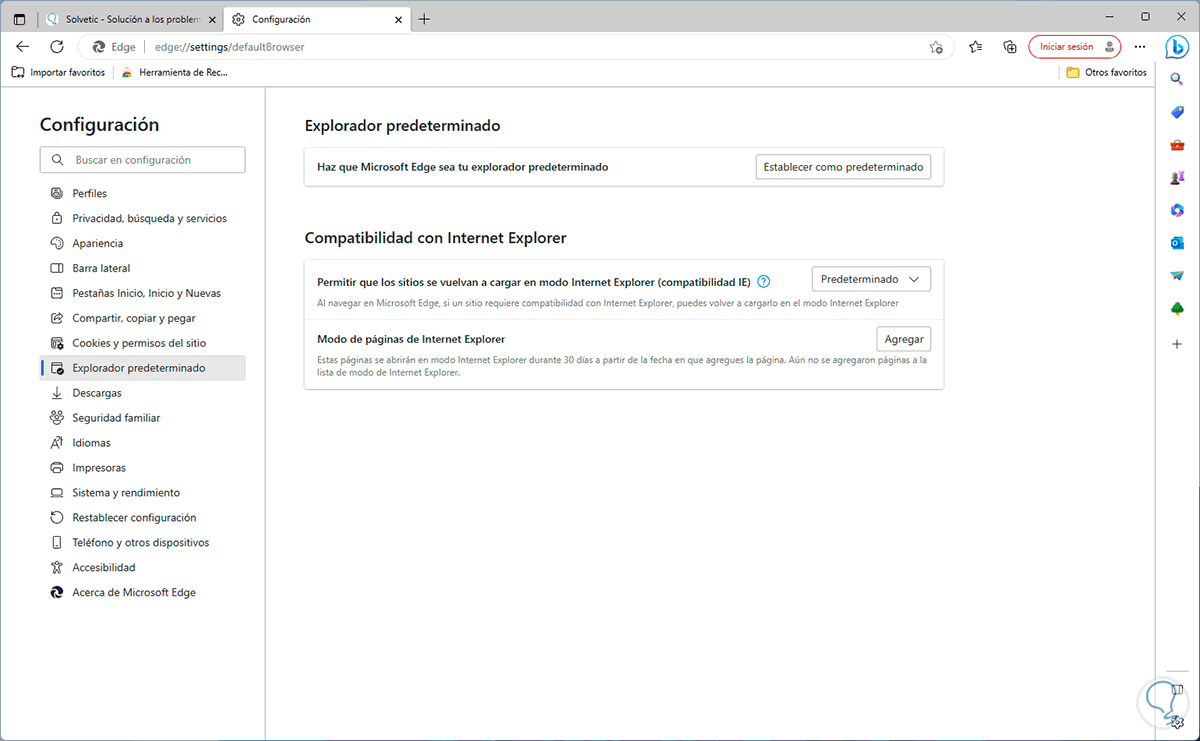Image resolution: width=1200 pixels, height=741 pixels.
Task: Select the Configuración tab
Action: click(317, 19)
